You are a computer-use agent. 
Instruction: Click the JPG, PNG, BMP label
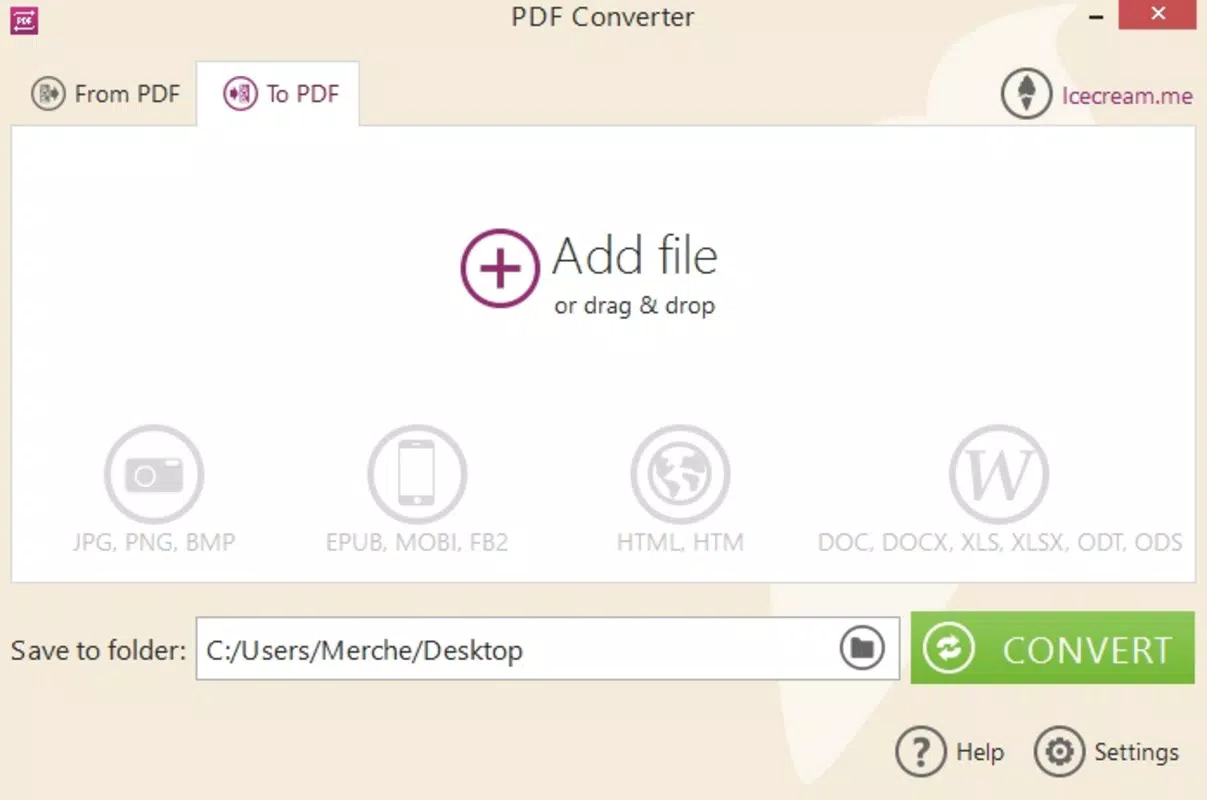pyautogui.click(x=154, y=543)
